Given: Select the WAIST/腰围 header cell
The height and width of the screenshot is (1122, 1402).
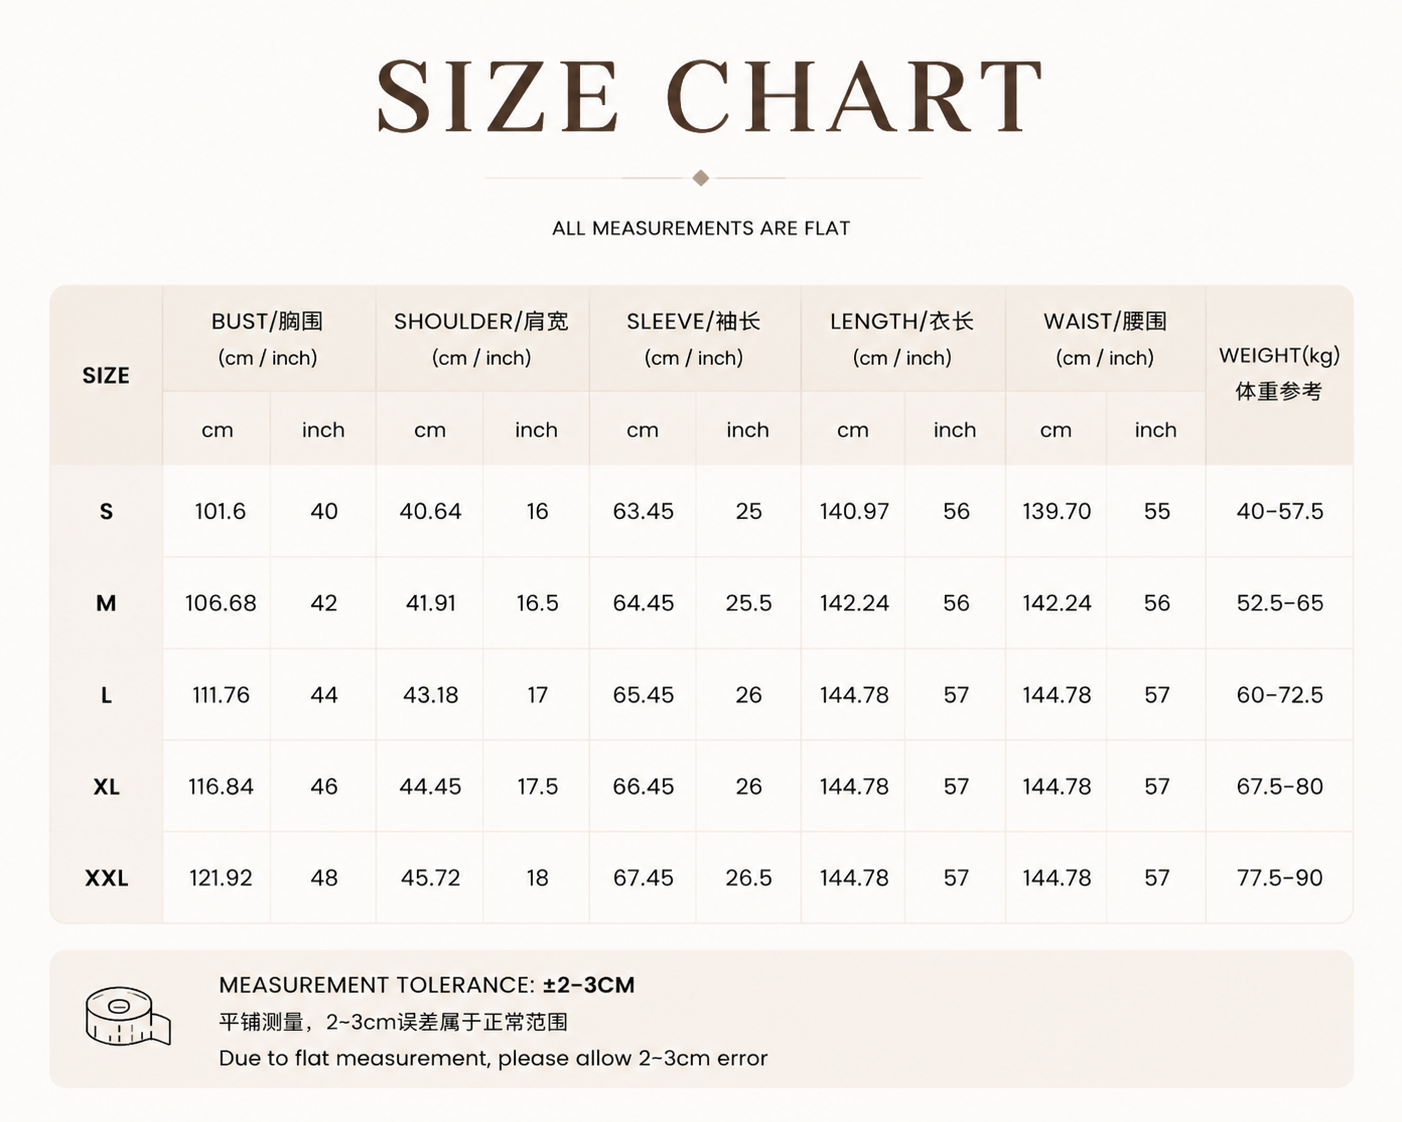Looking at the screenshot, I should 1105,339.
